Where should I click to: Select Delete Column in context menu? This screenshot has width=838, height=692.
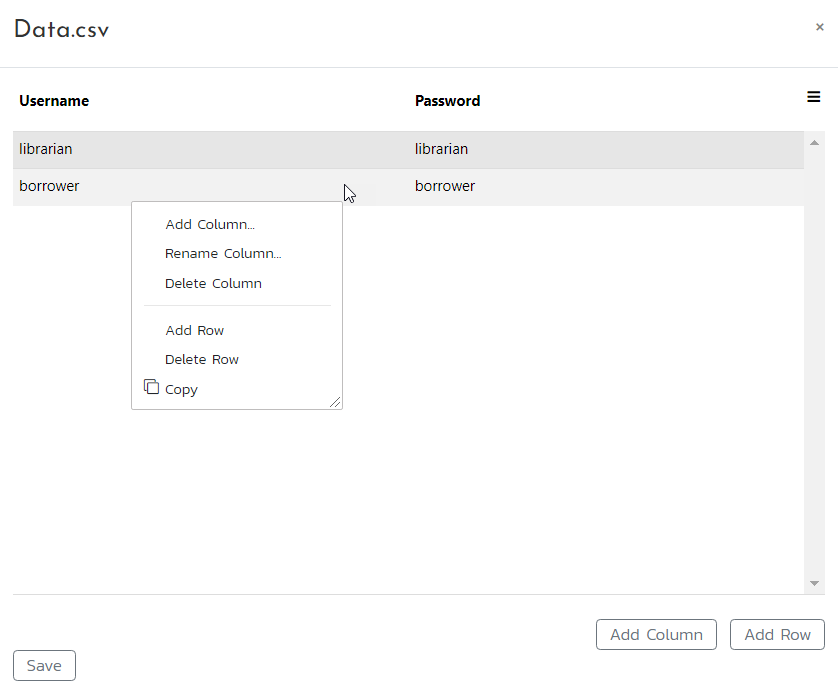point(213,284)
